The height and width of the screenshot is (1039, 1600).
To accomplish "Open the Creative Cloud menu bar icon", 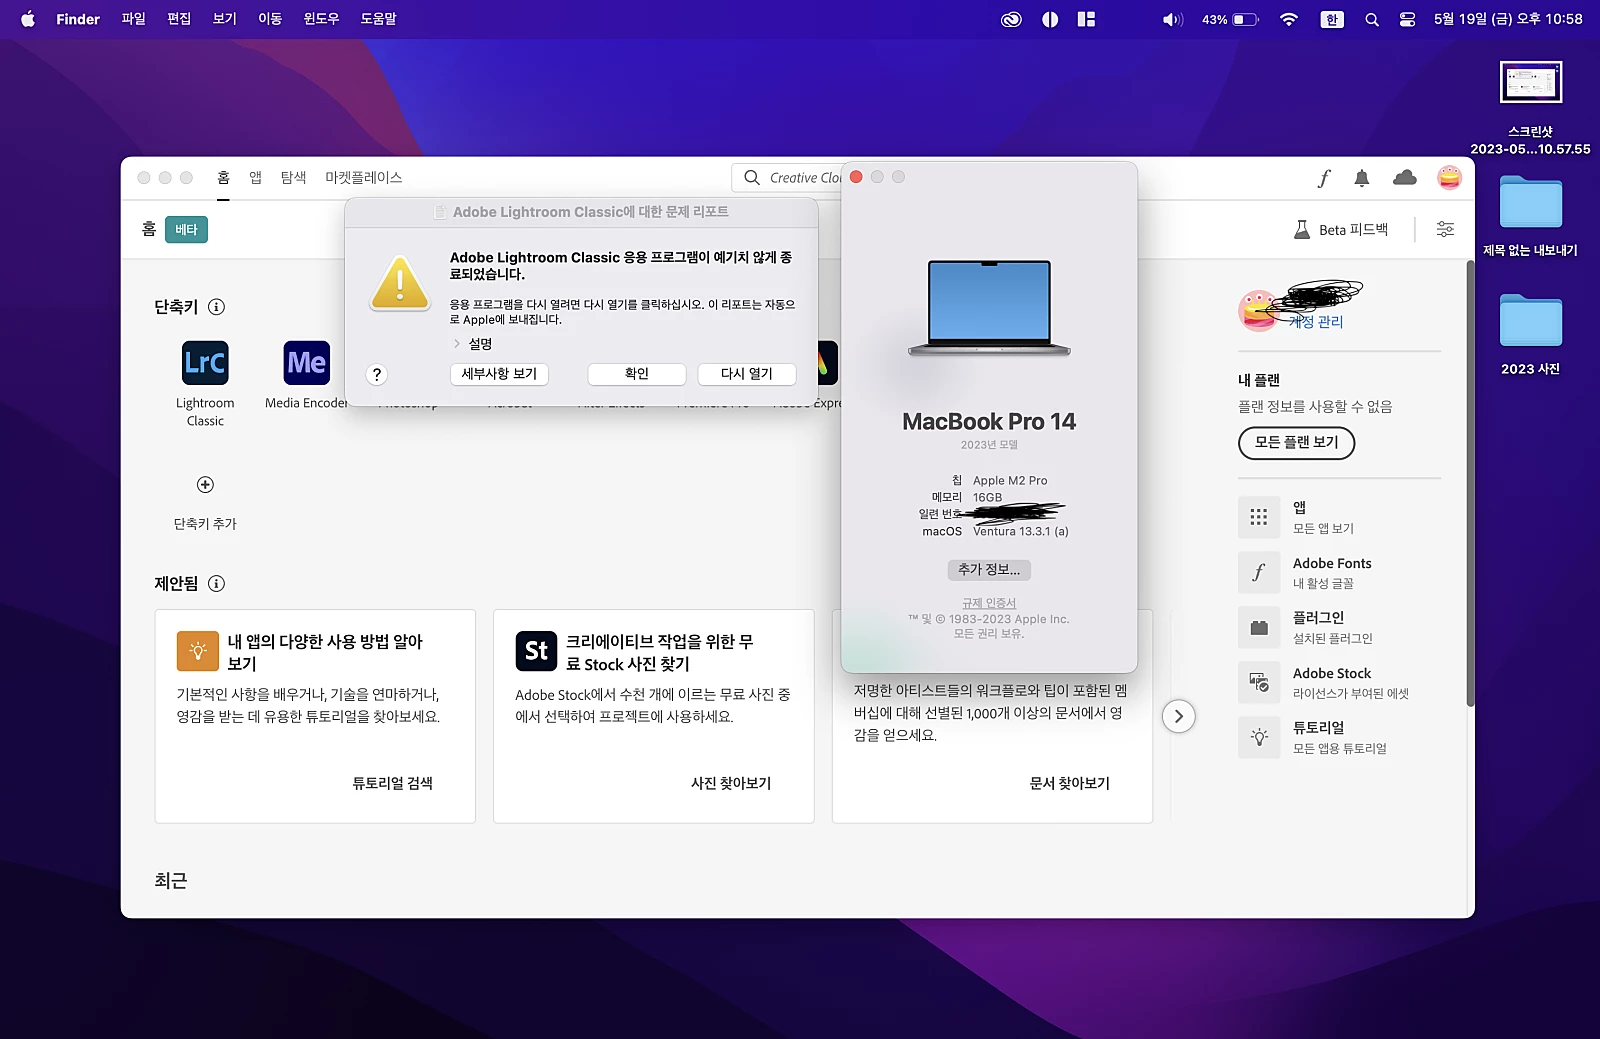I will (x=1011, y=19).
